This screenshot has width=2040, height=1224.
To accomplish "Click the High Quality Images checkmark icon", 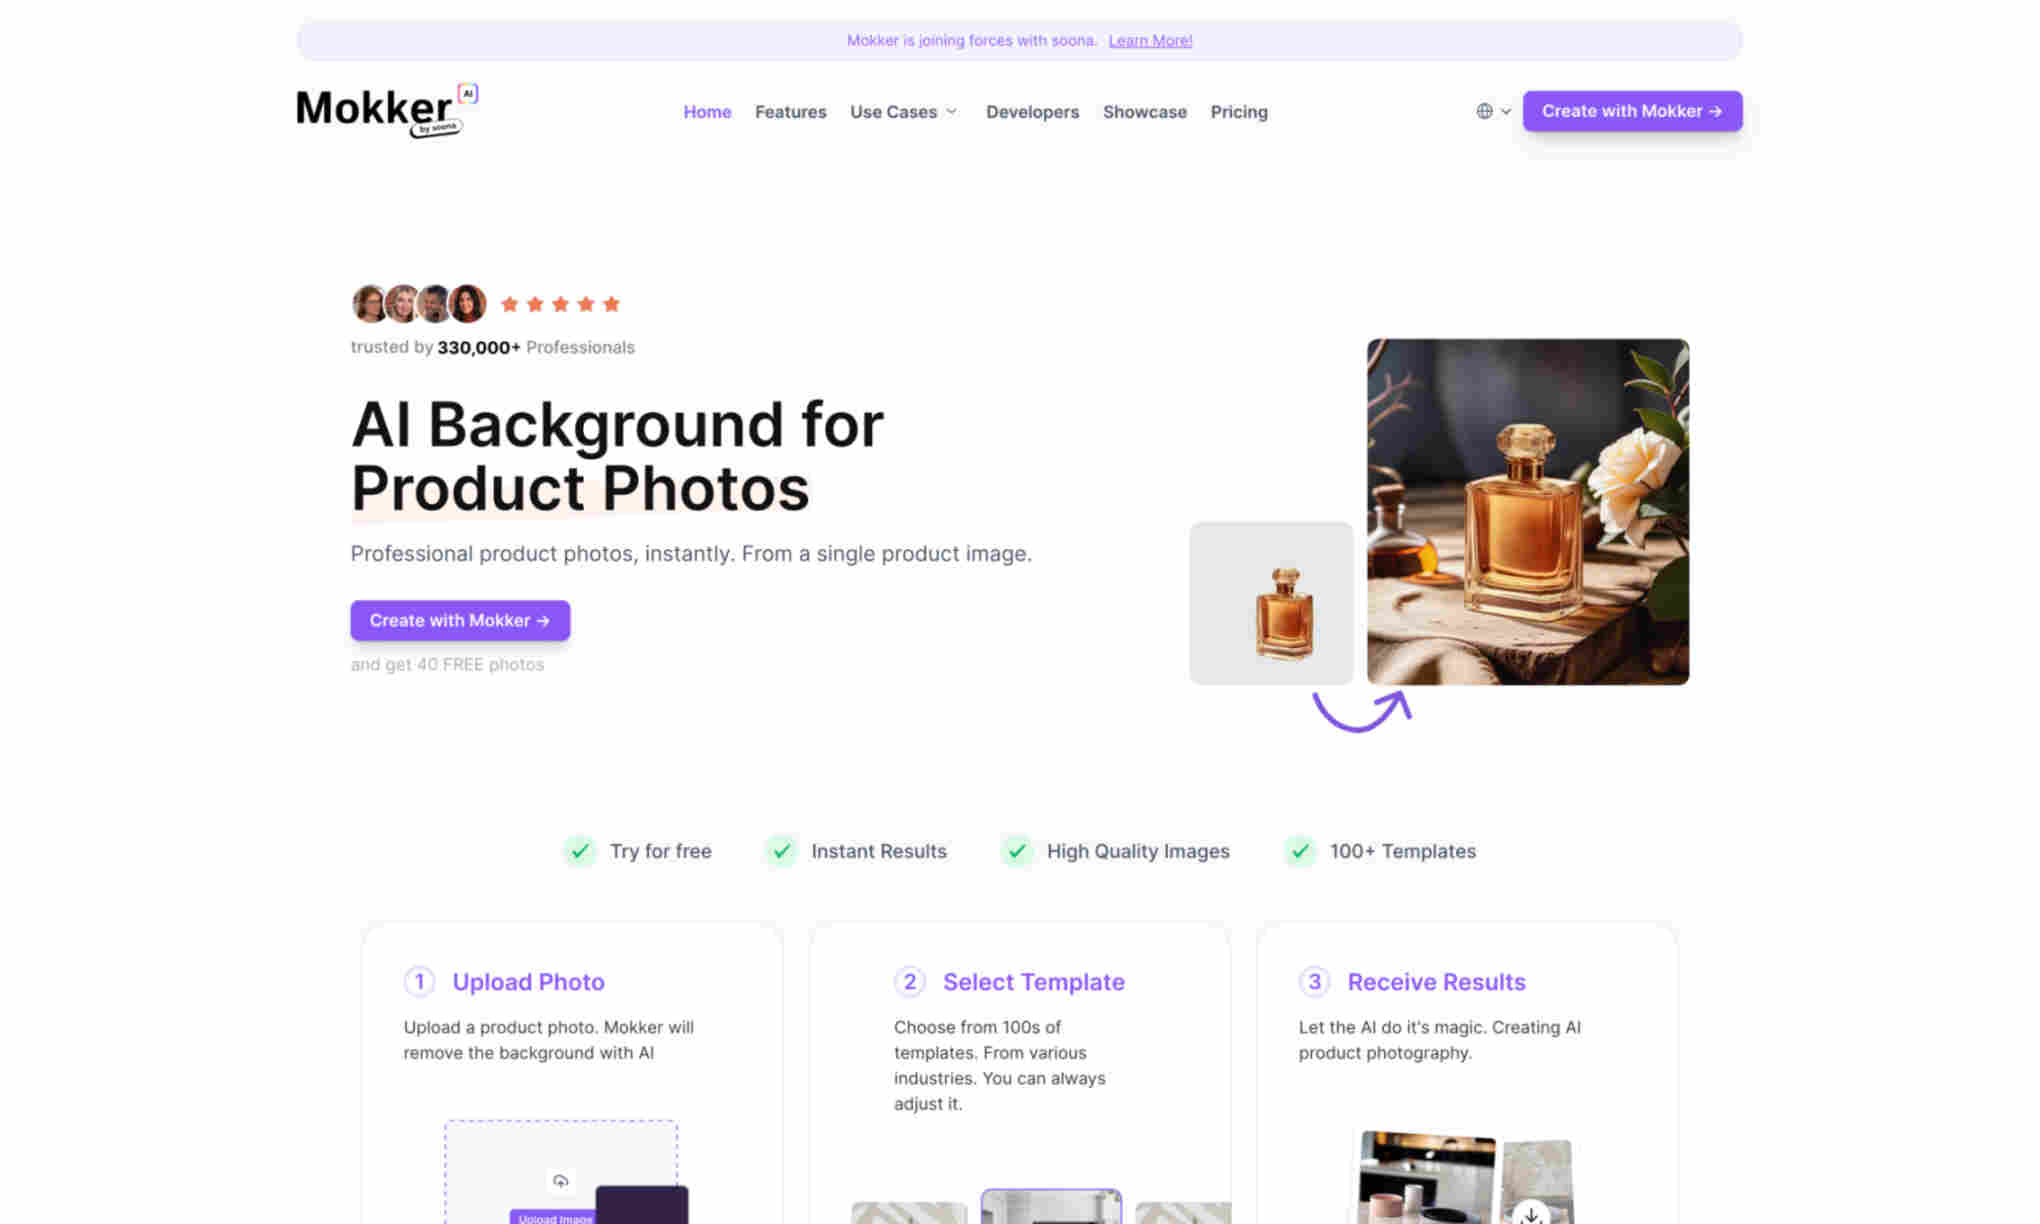I will pos(1016,851).
